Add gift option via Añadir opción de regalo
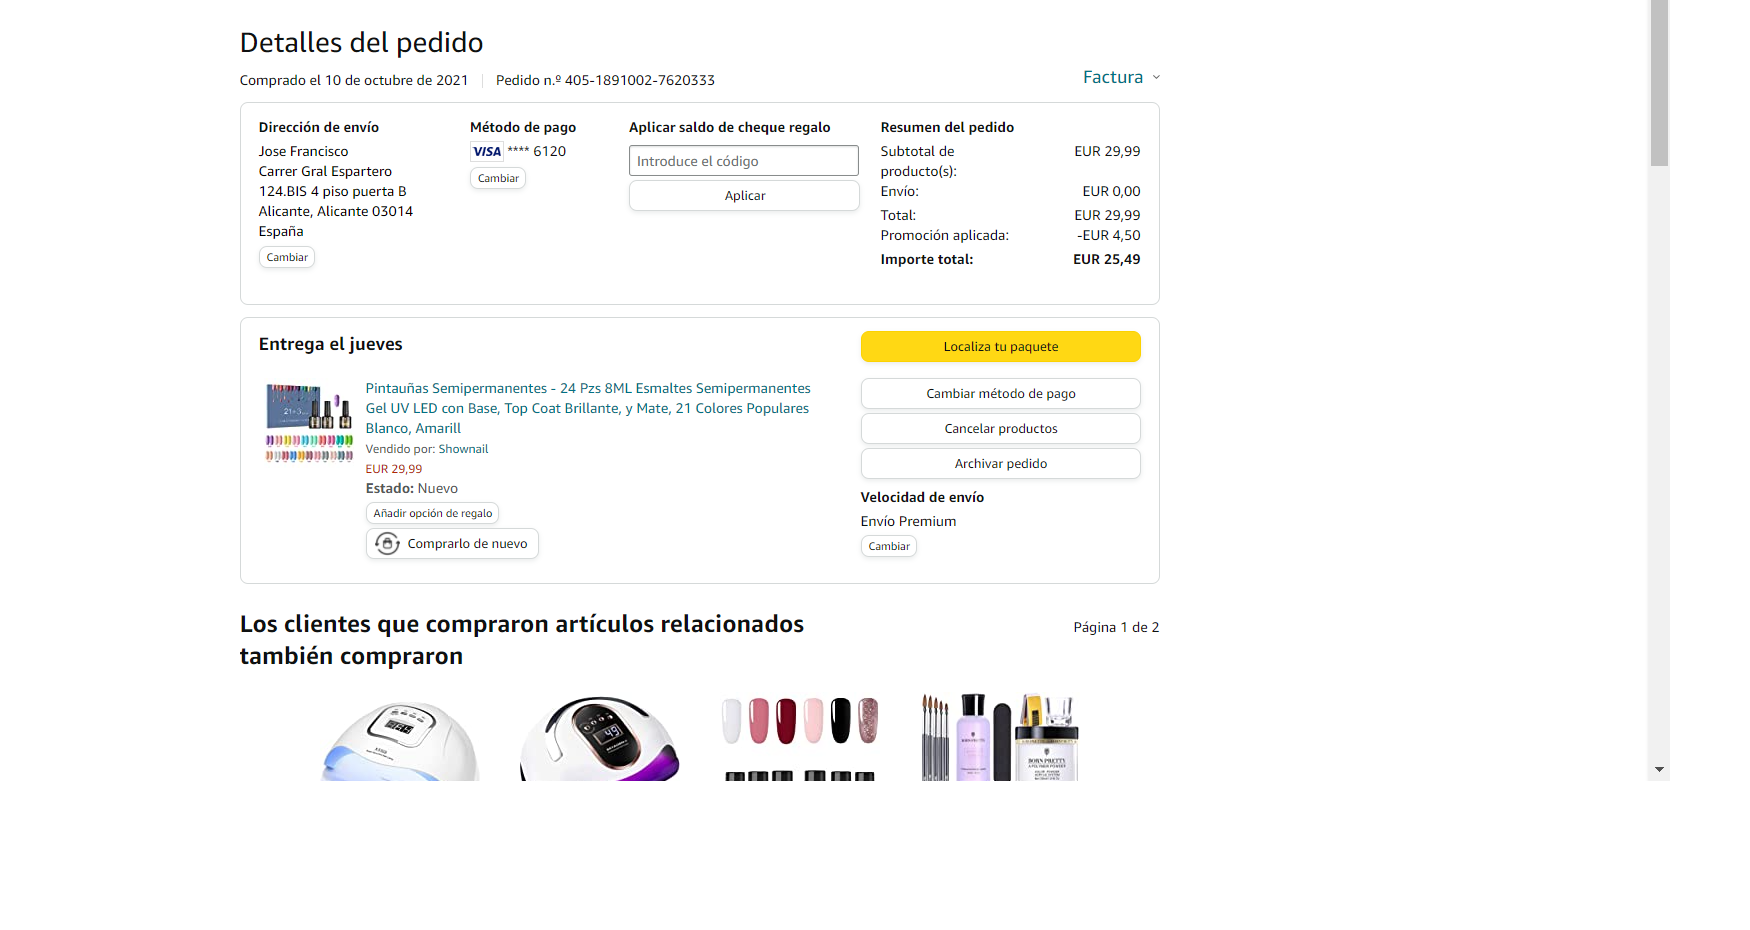 coord(432,513)
